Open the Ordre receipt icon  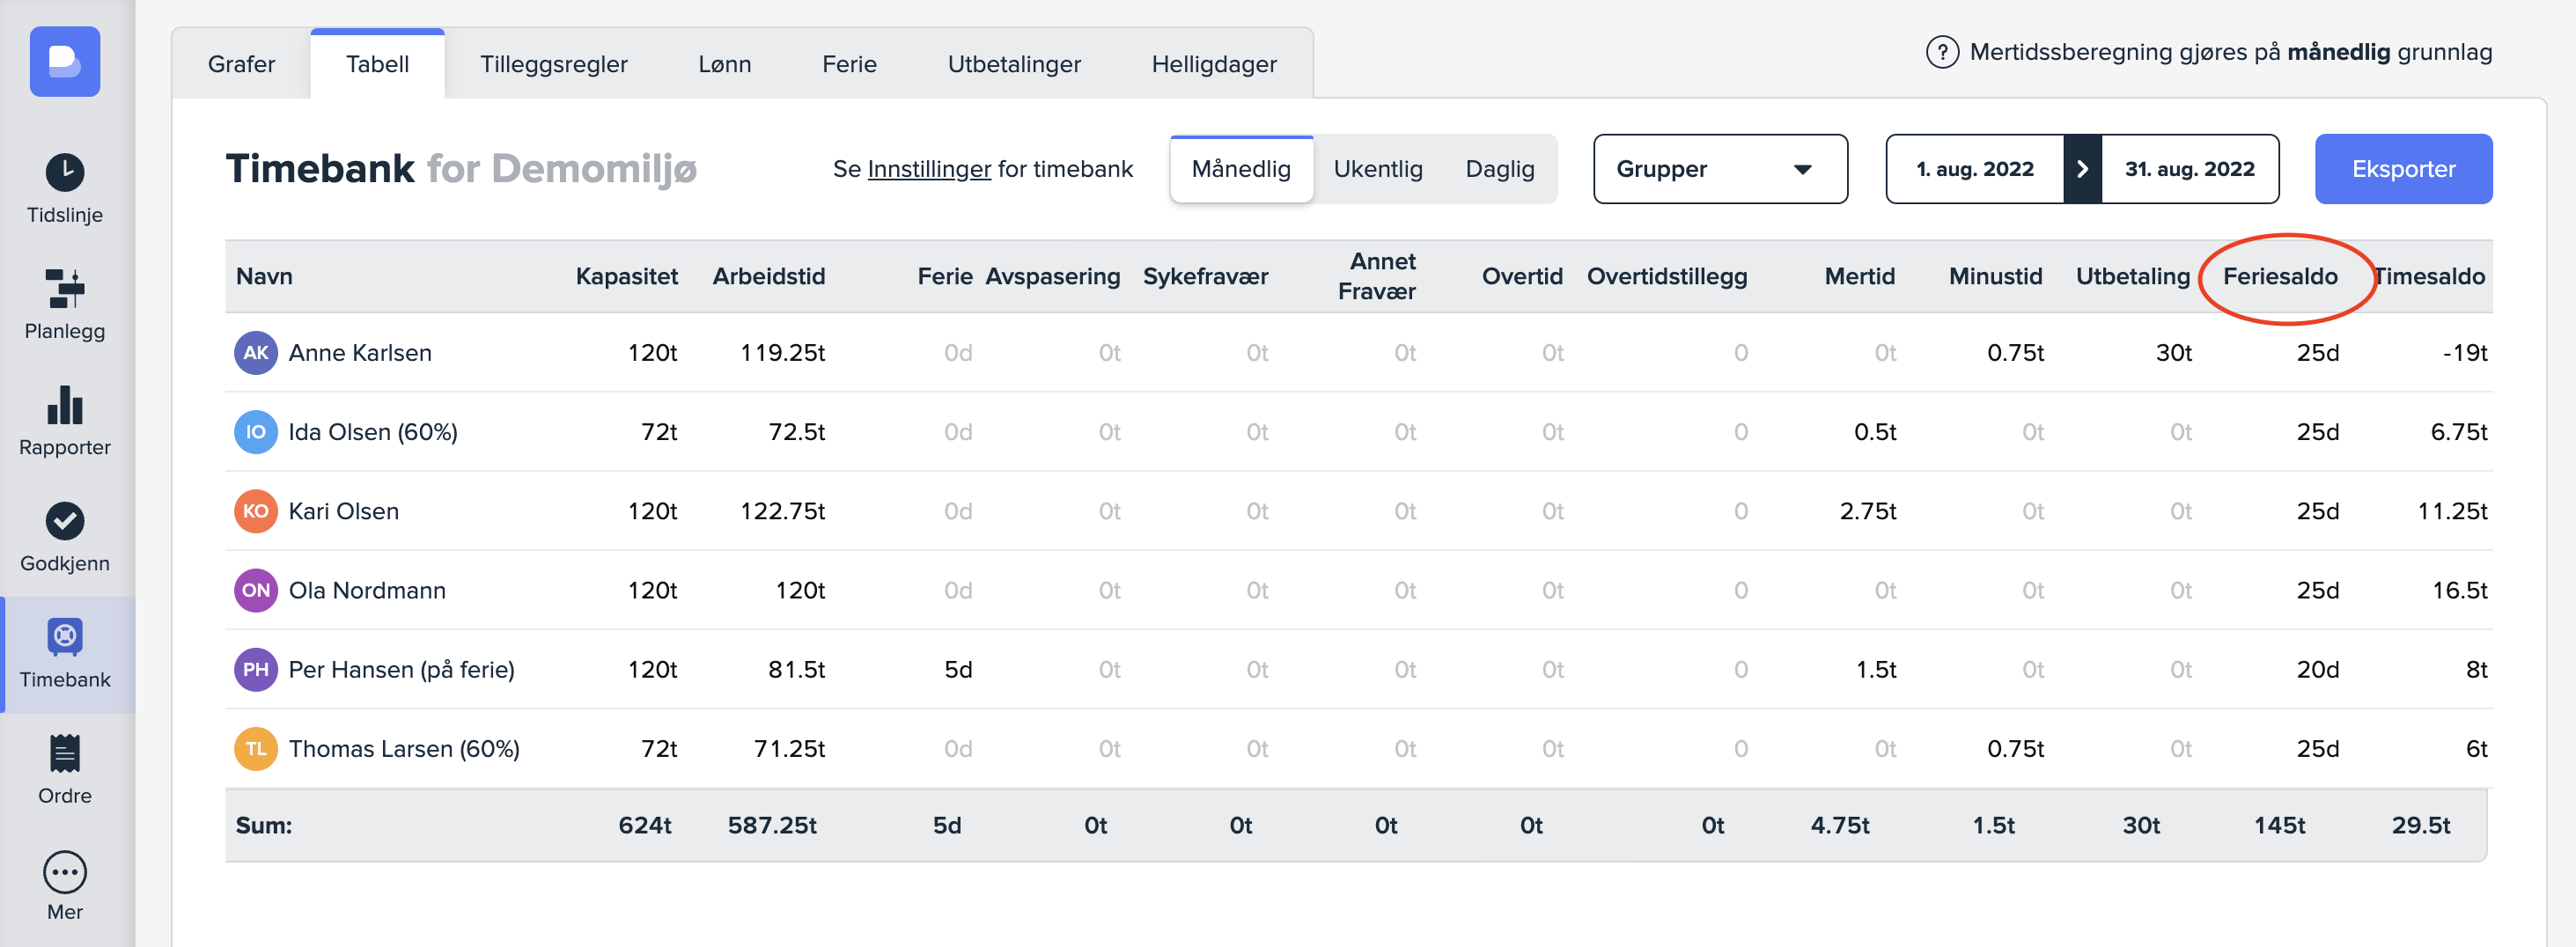65,754
